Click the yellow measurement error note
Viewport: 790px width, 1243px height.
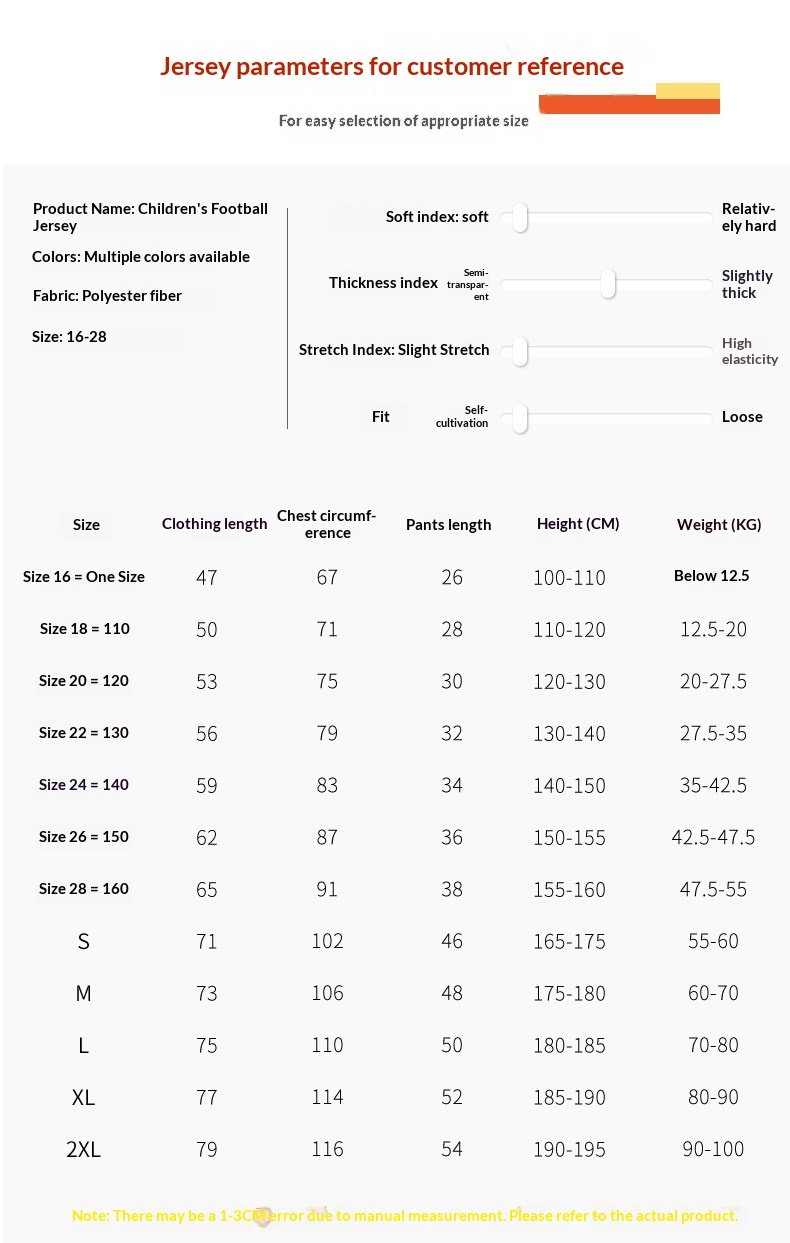(405, 1216)
